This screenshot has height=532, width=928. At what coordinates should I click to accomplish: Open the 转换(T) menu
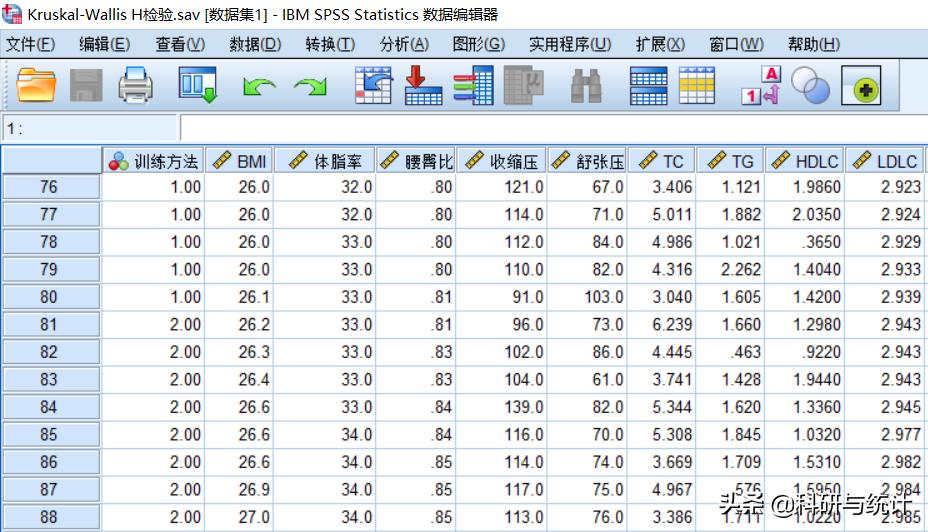pos(330,44)
